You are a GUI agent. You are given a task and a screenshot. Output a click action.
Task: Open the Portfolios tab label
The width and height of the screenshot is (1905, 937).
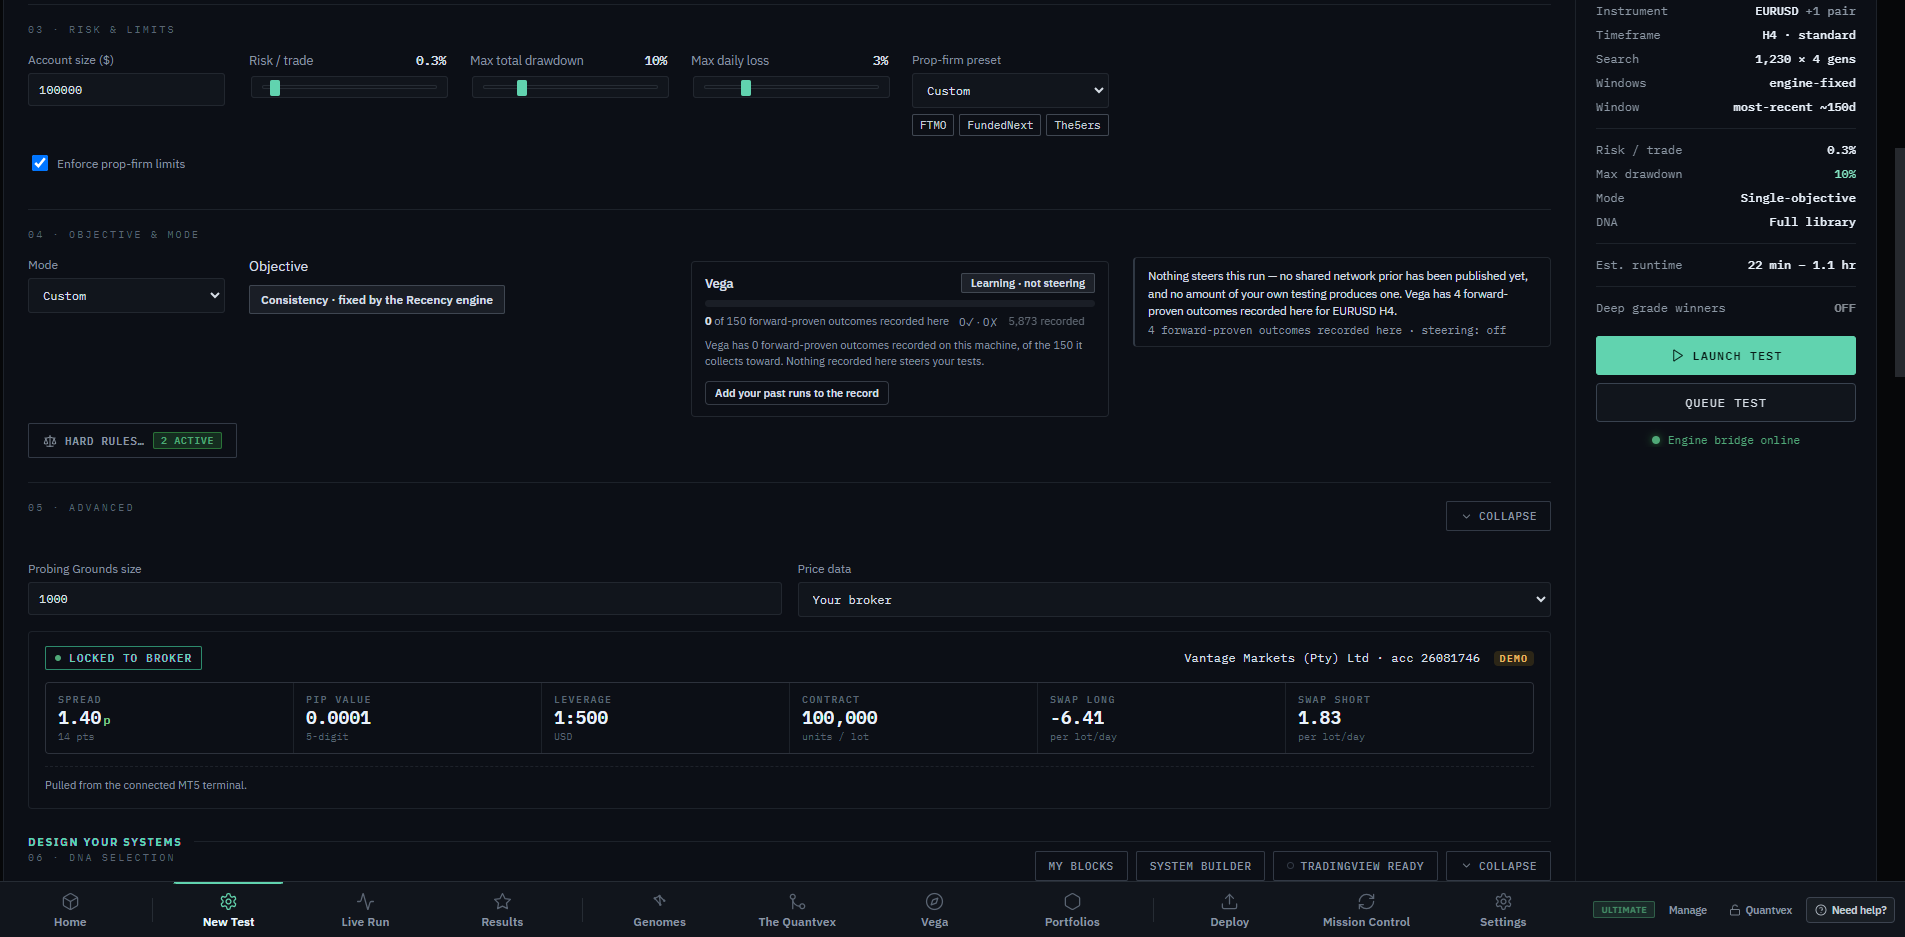coord(1072,922)
